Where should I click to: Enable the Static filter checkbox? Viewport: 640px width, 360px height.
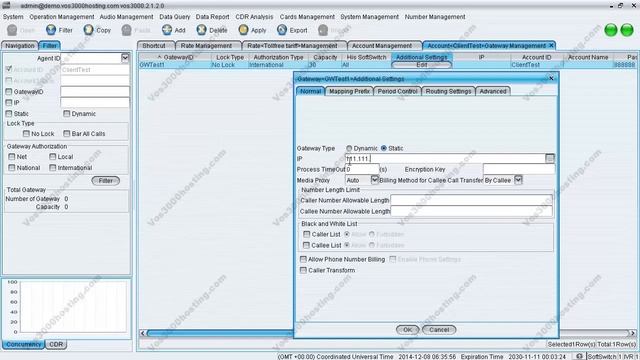tap(9, 113)
